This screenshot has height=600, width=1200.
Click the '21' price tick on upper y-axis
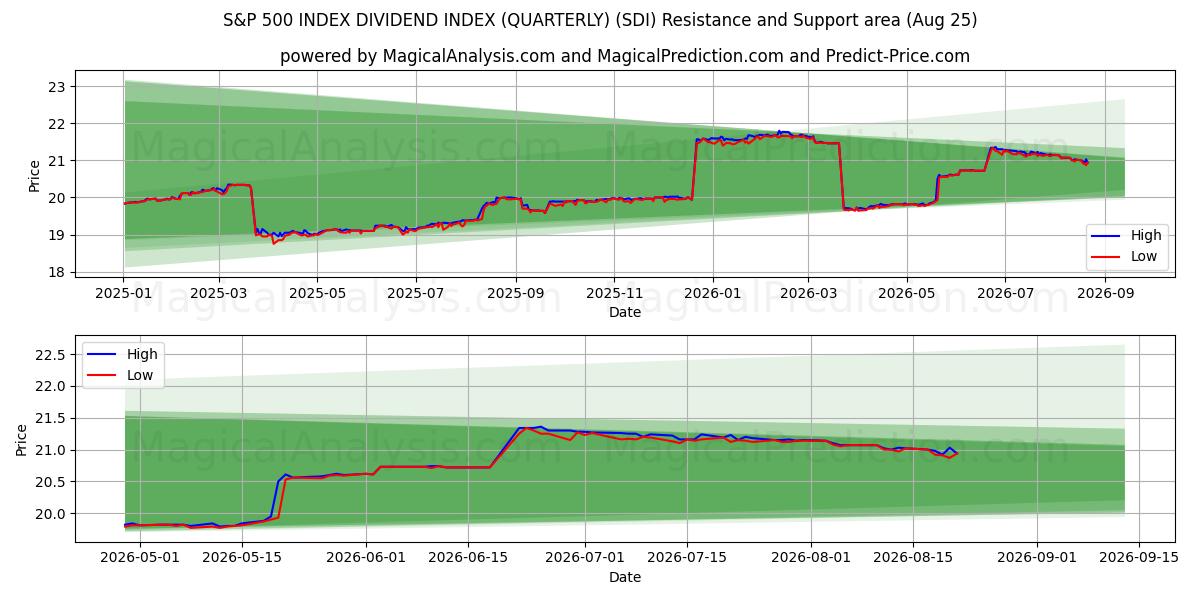tap(59, 161)
